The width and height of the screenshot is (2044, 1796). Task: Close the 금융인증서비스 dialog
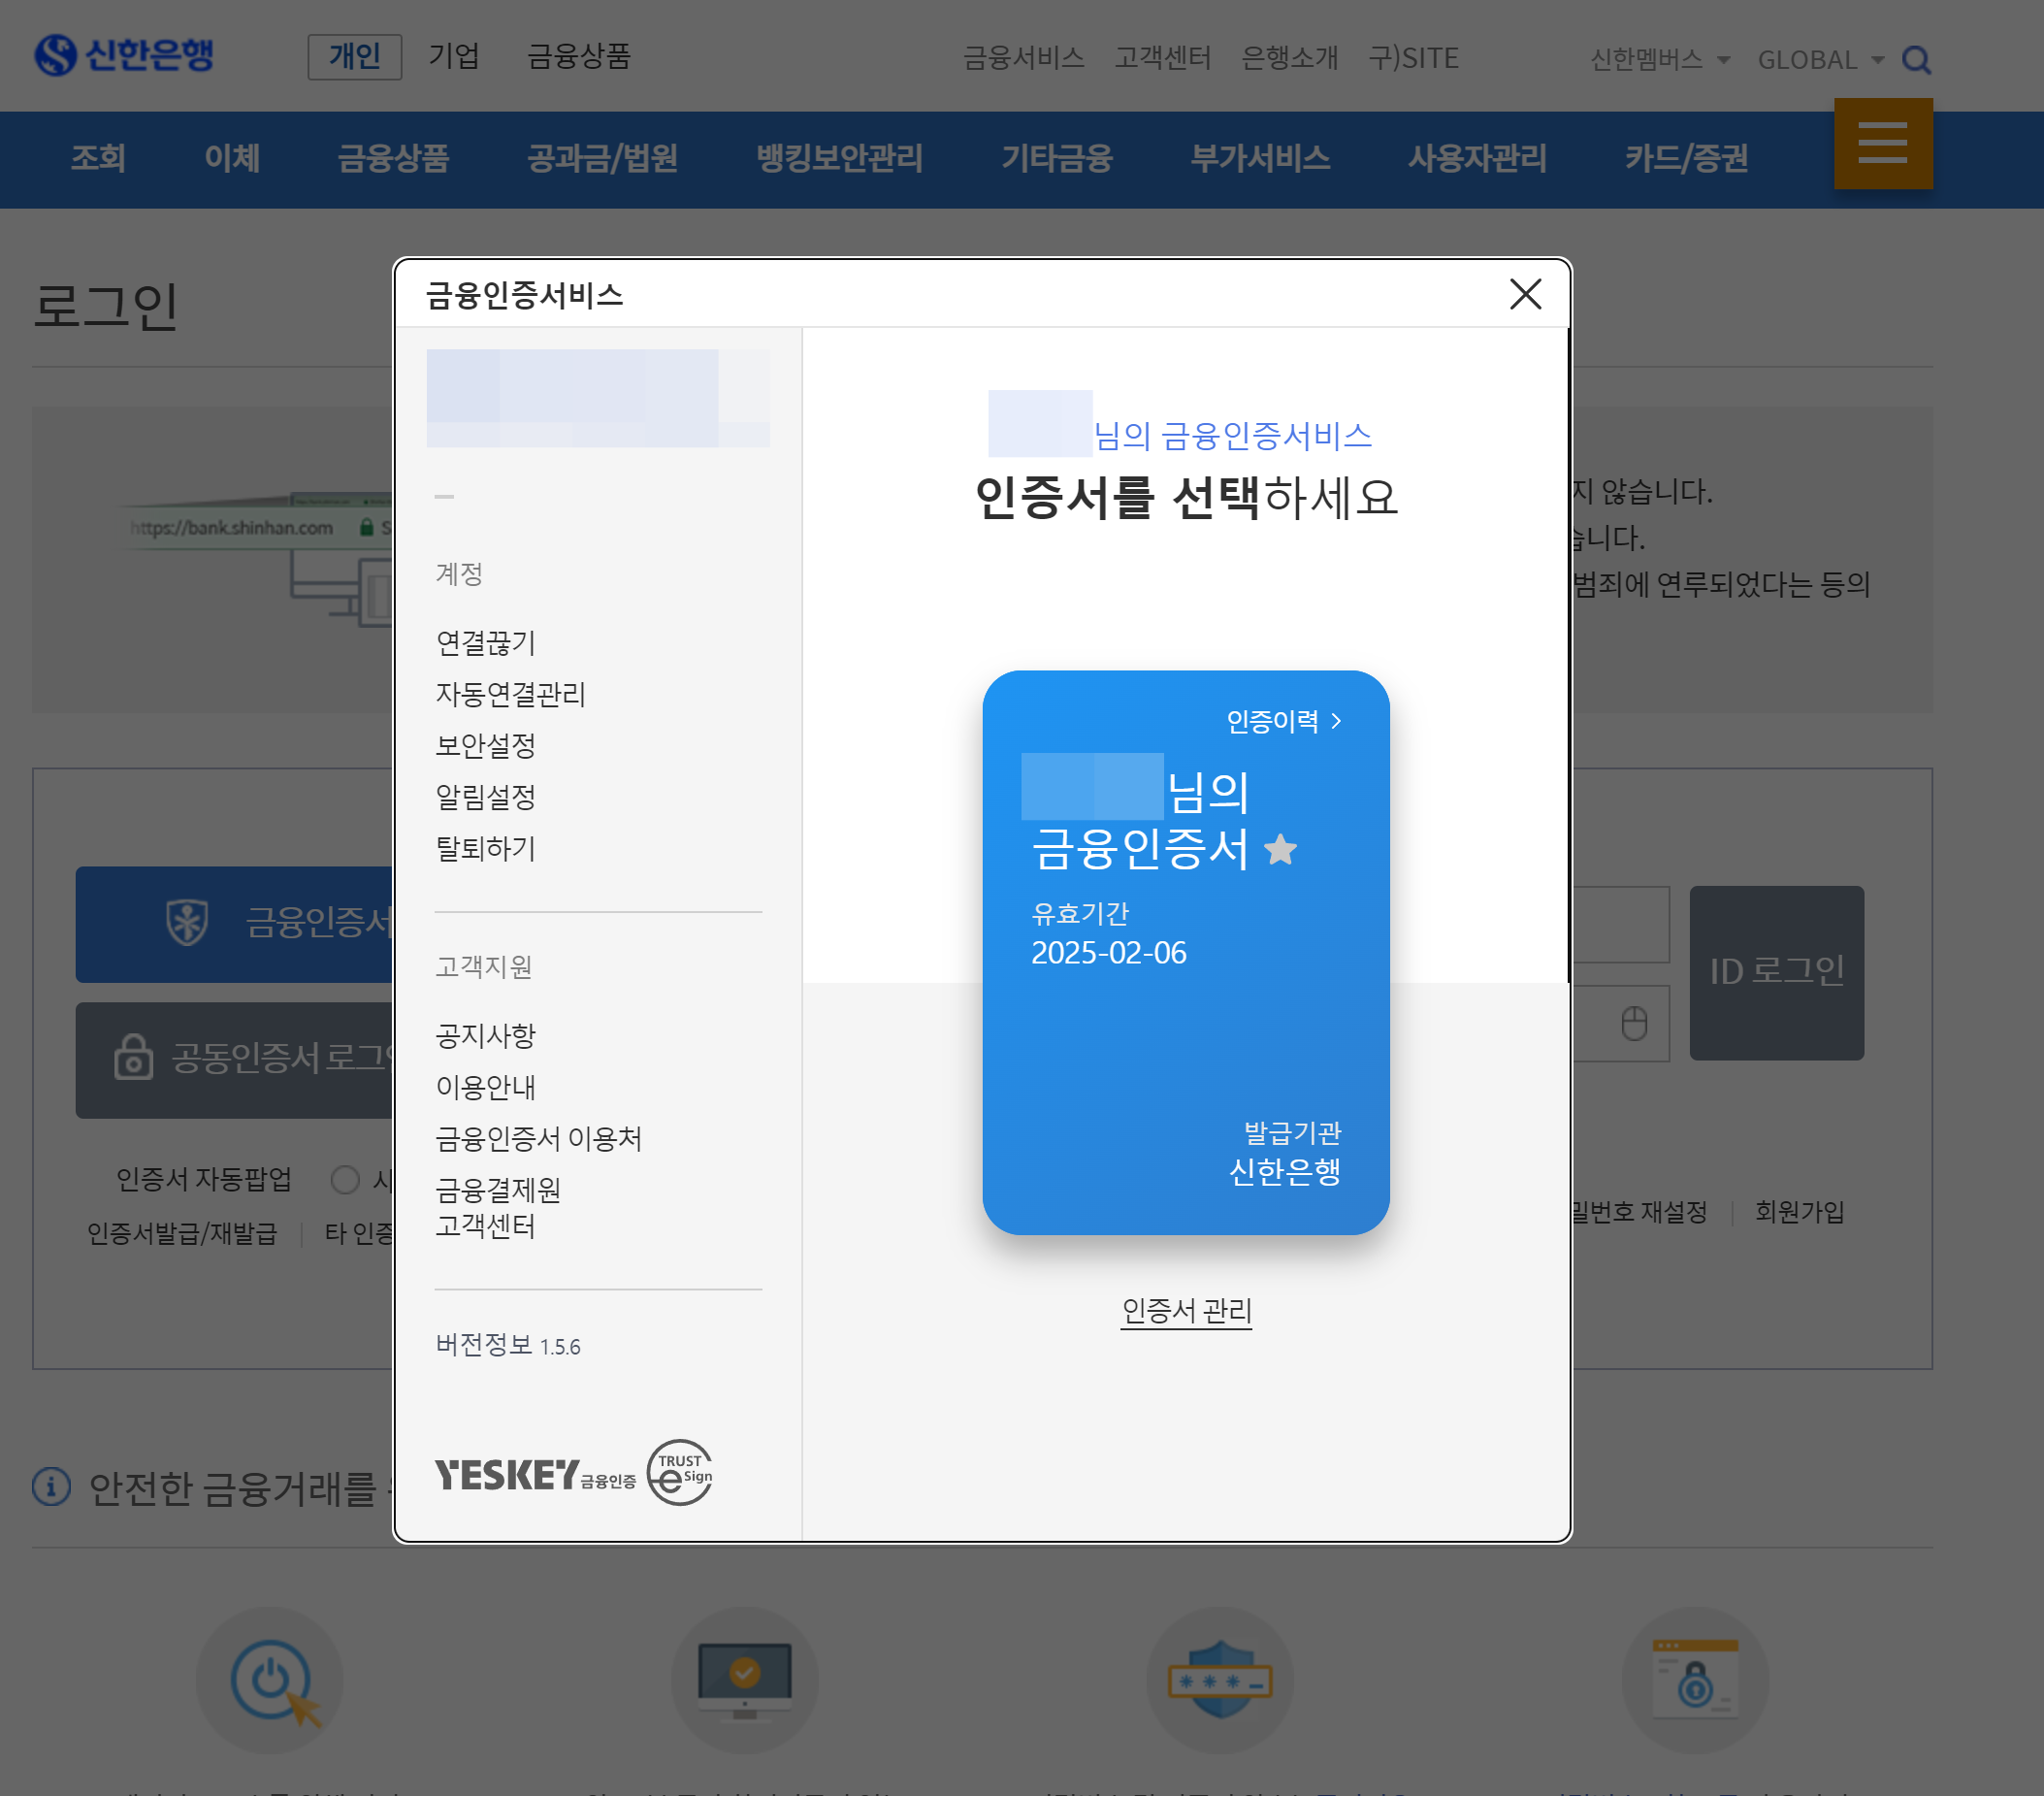1524,294
